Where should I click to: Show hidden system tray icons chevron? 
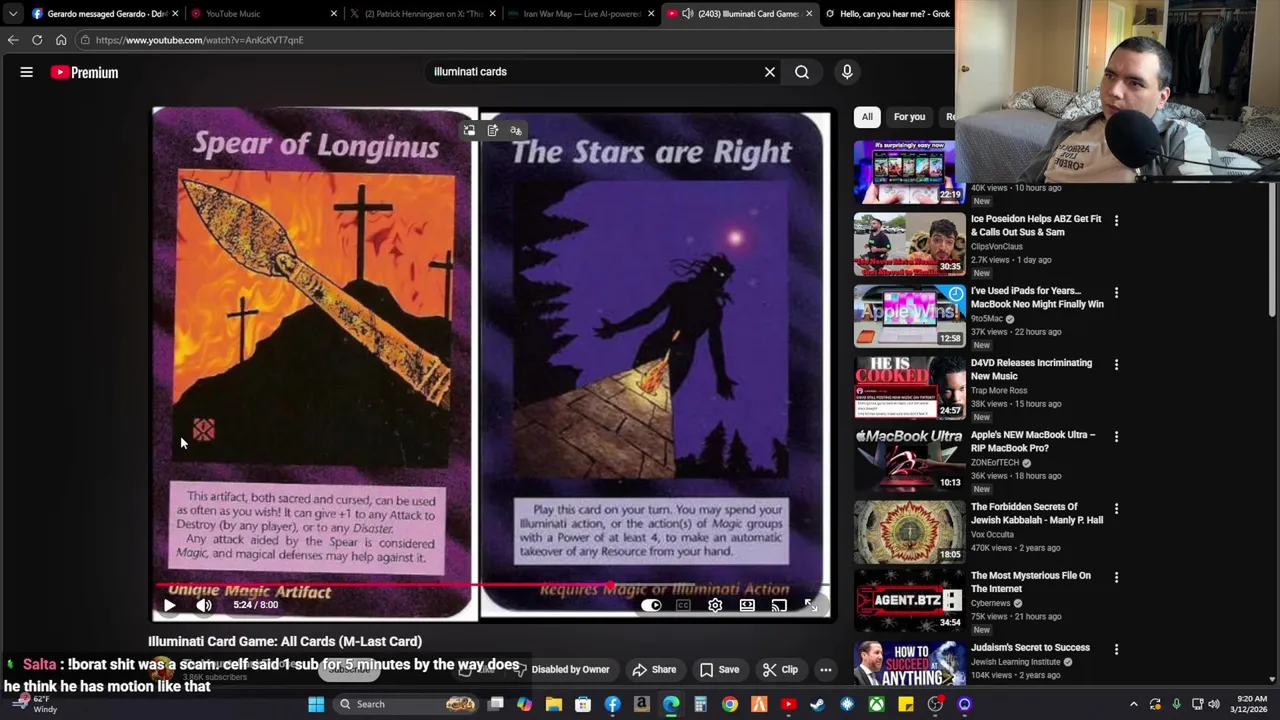tap(1134, 704)
